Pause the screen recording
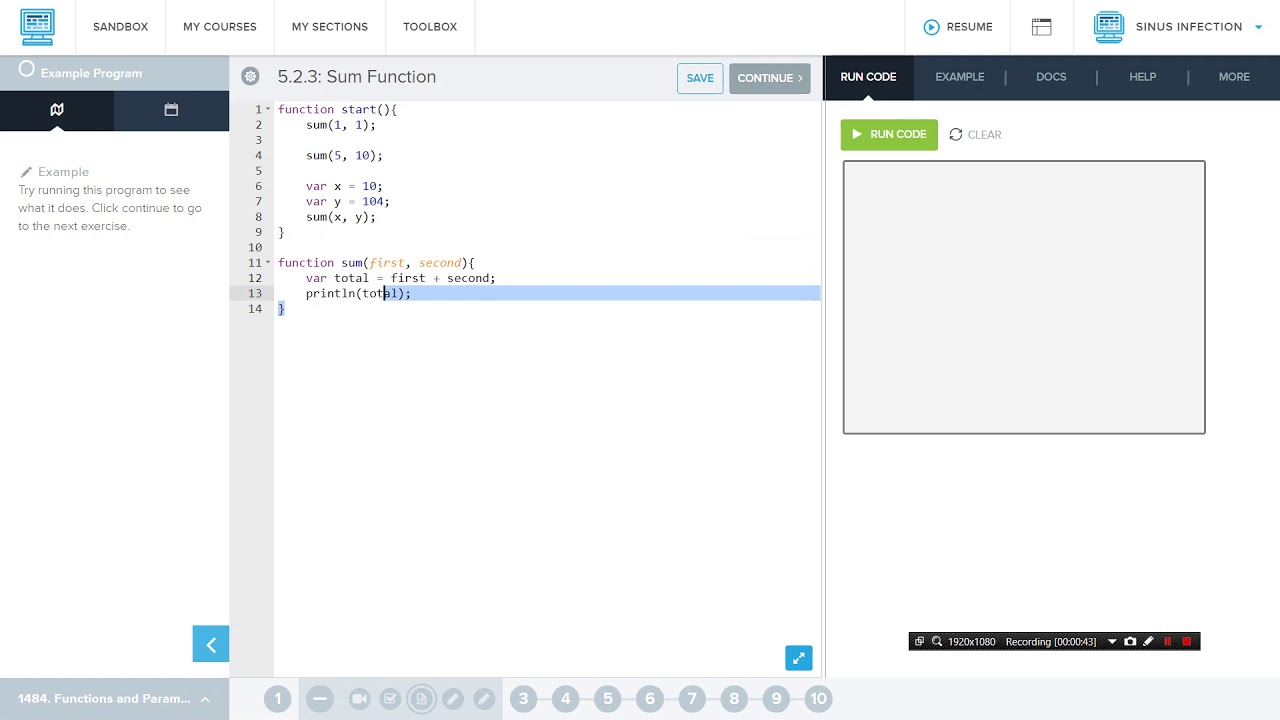Screen dimensions: 1280x720 [1168, 642]
